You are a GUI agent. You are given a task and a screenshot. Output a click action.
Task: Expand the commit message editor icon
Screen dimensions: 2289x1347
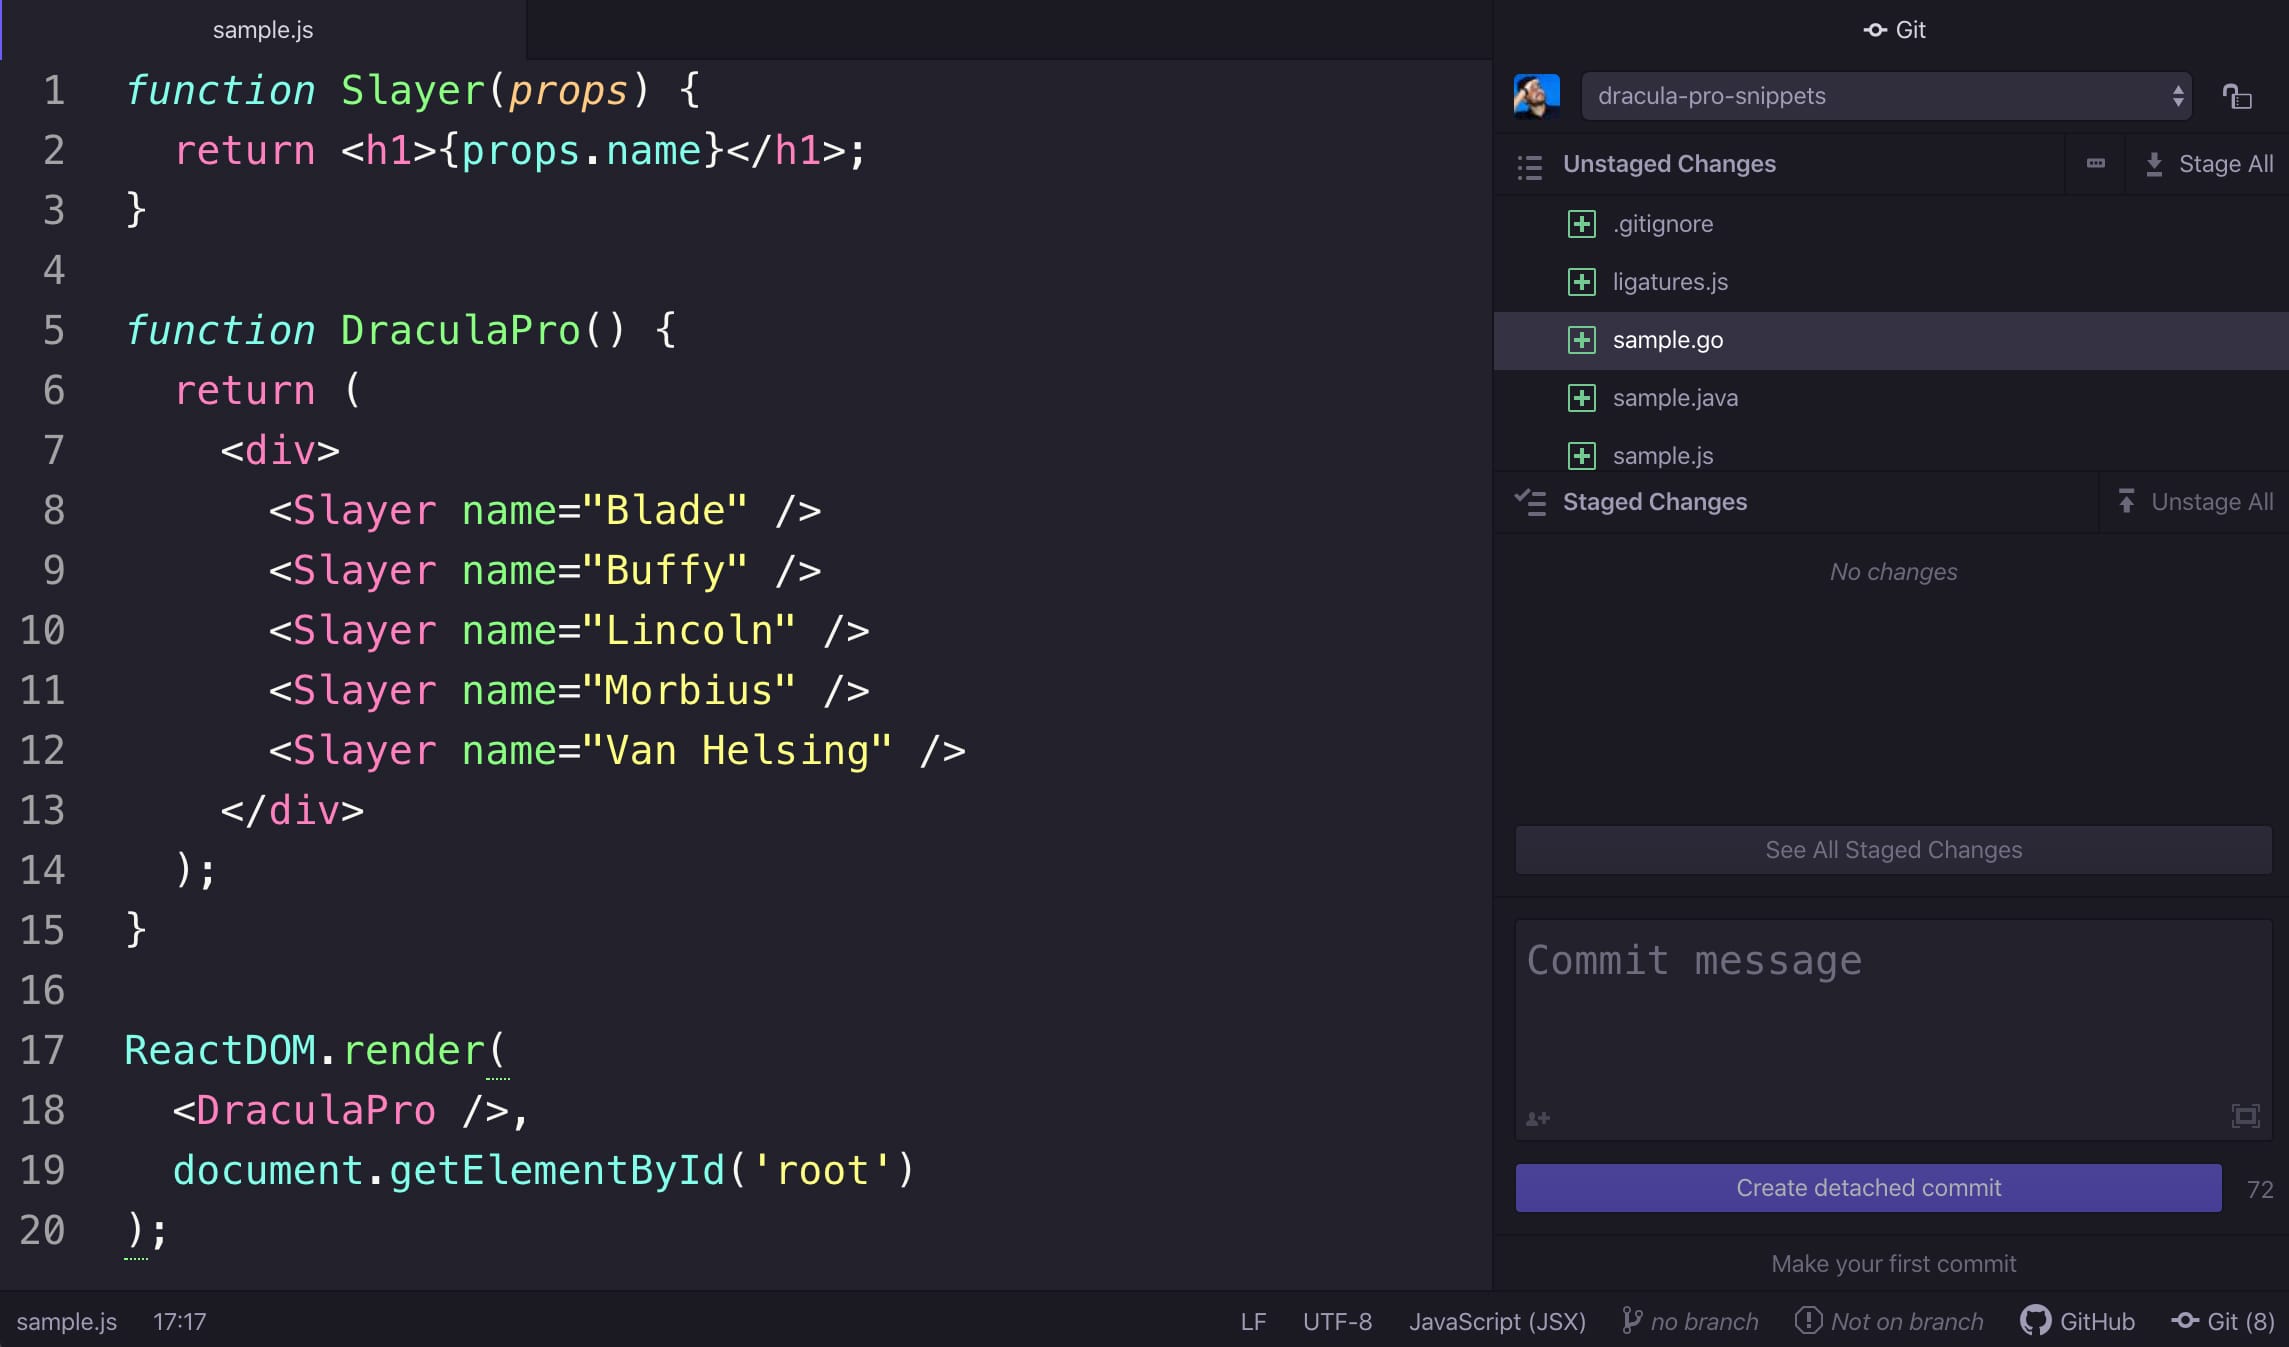click(x=2245, y=1115)
